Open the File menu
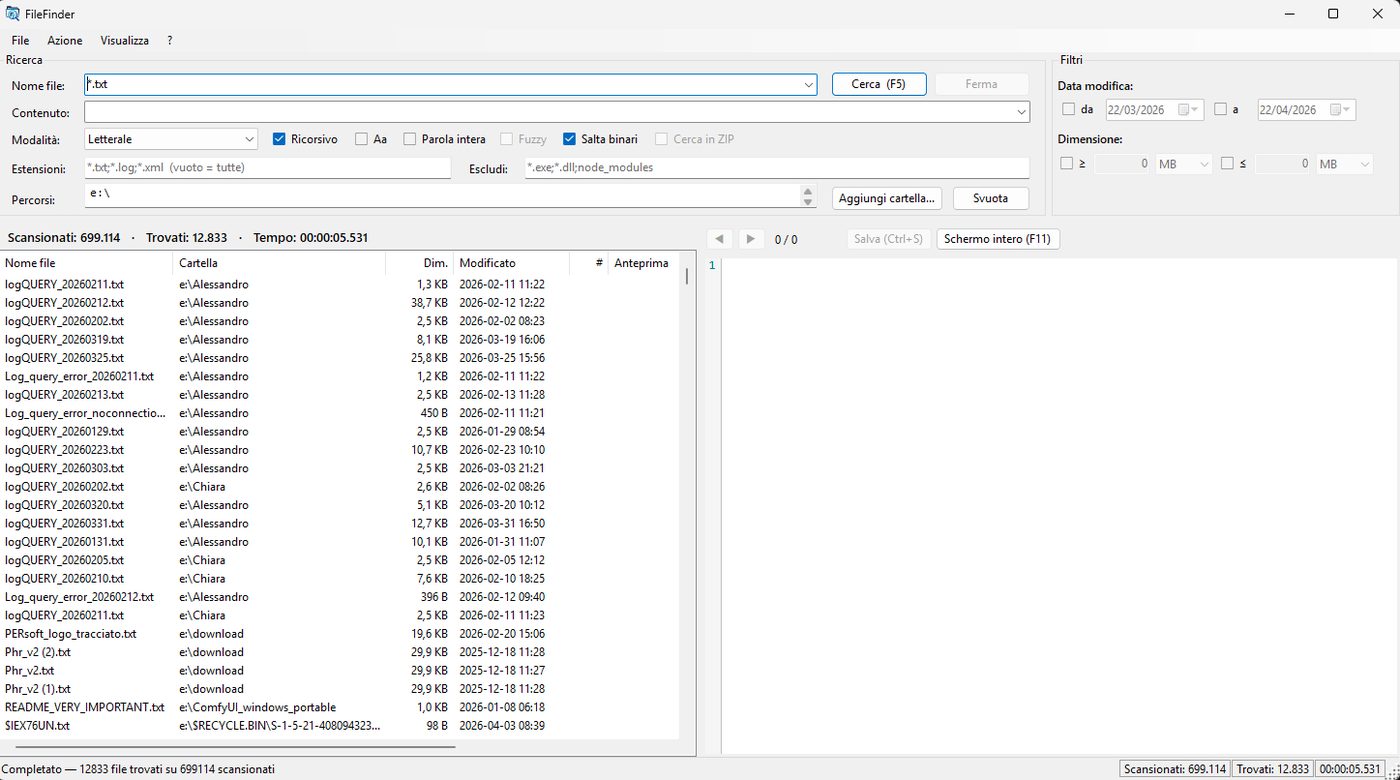 [x=20, y=41]
